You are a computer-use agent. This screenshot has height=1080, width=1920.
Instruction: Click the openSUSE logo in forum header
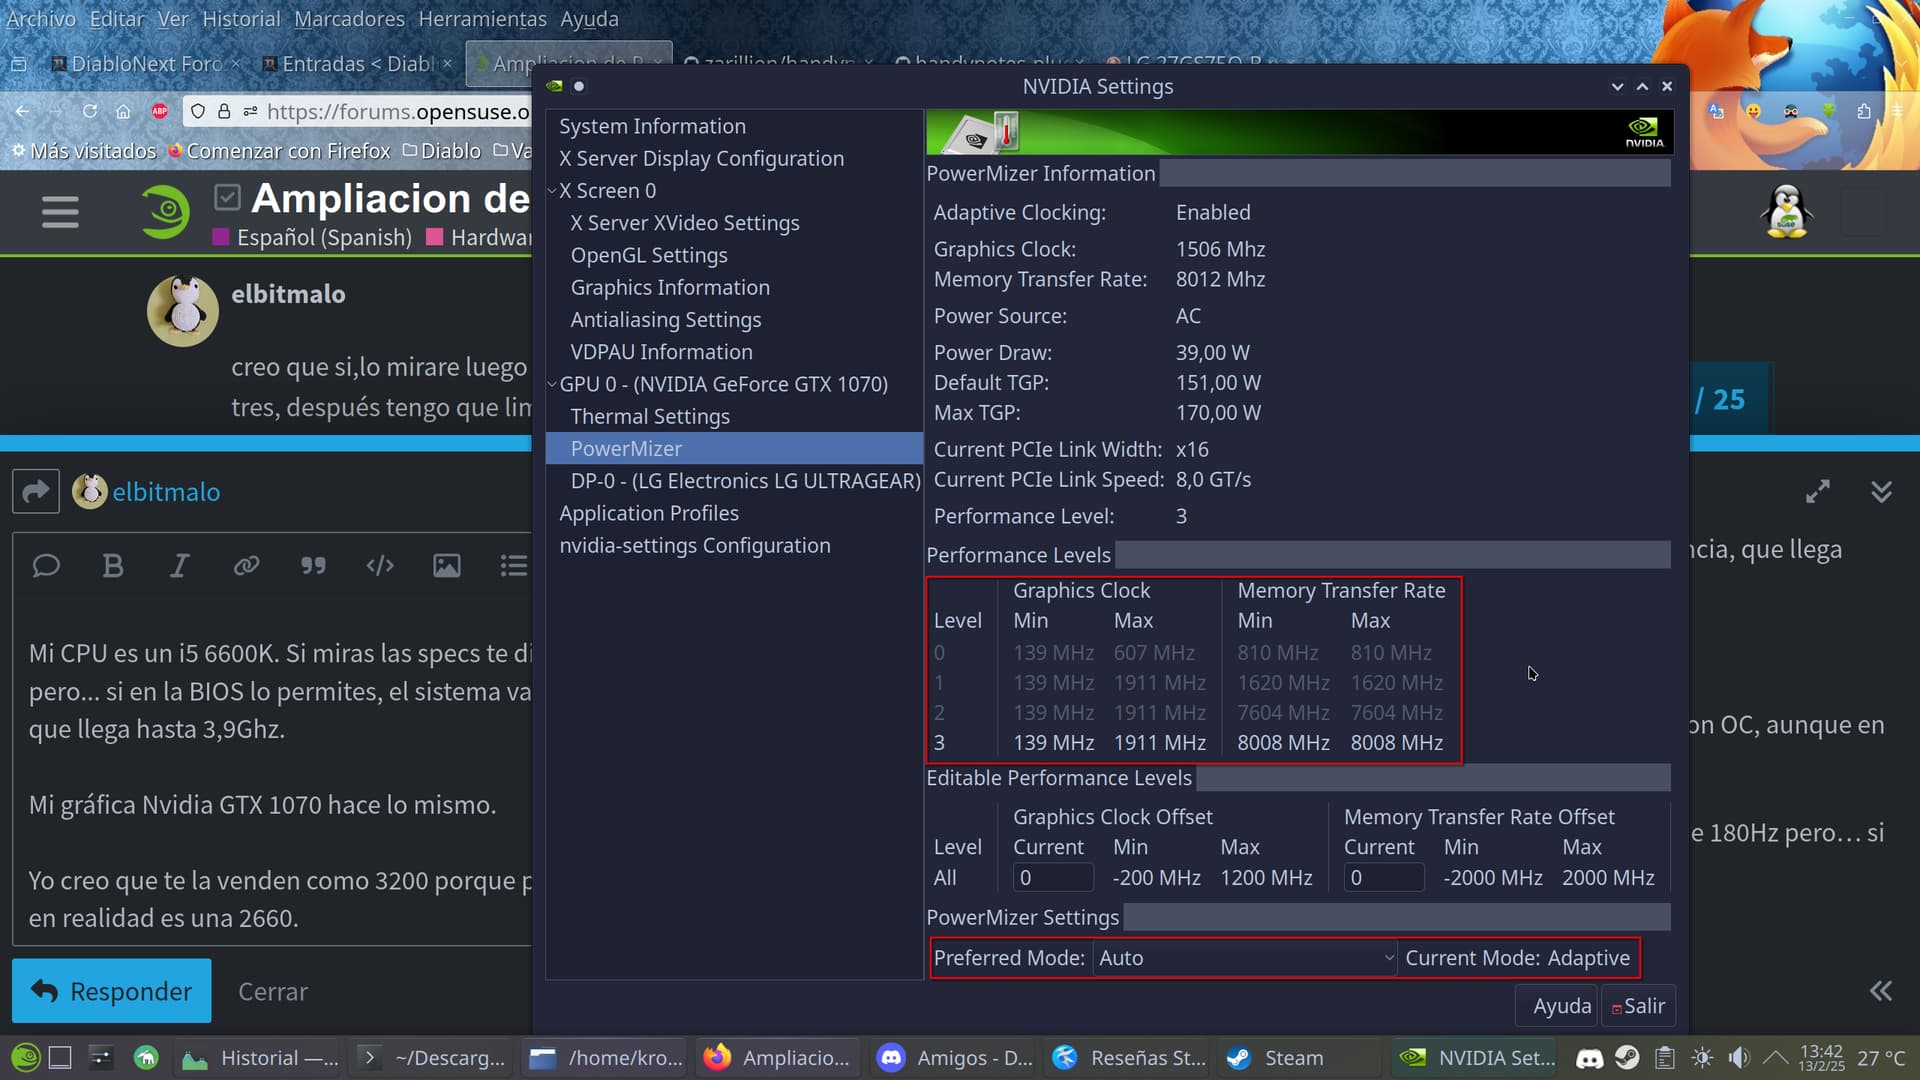click(165, 212)
